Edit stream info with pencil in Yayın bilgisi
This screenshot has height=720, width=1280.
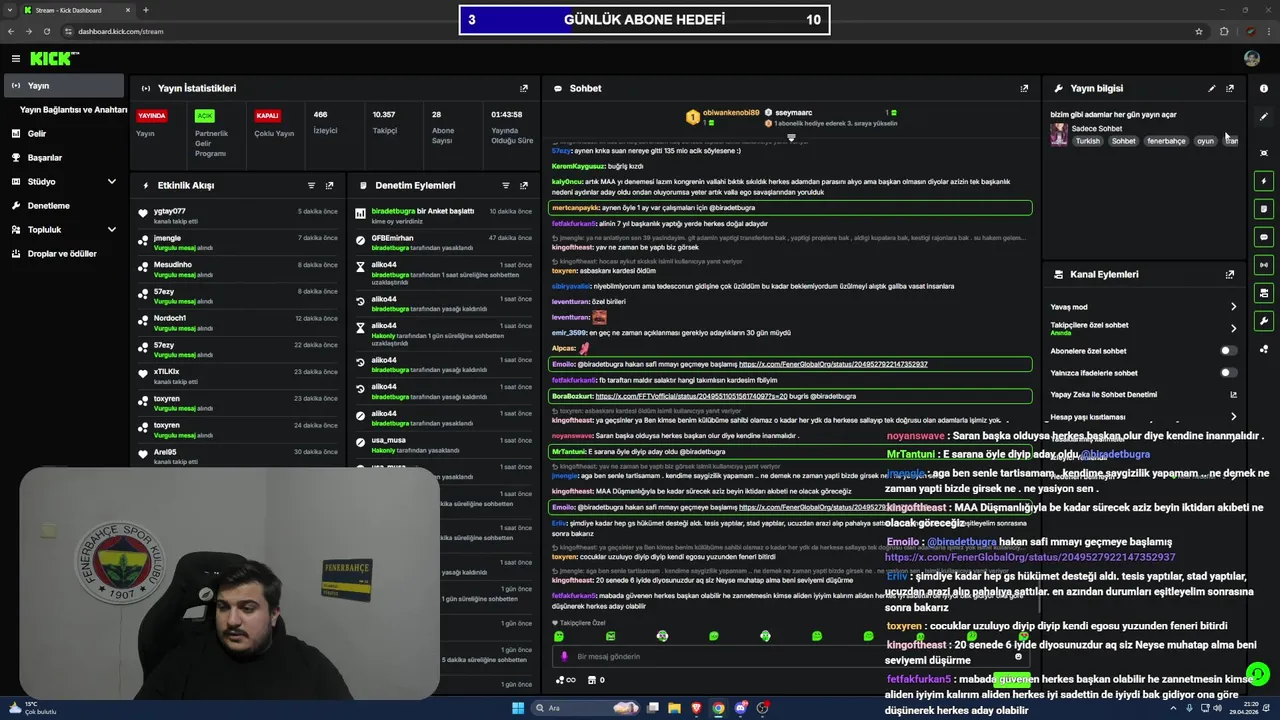click(1212, 88)
